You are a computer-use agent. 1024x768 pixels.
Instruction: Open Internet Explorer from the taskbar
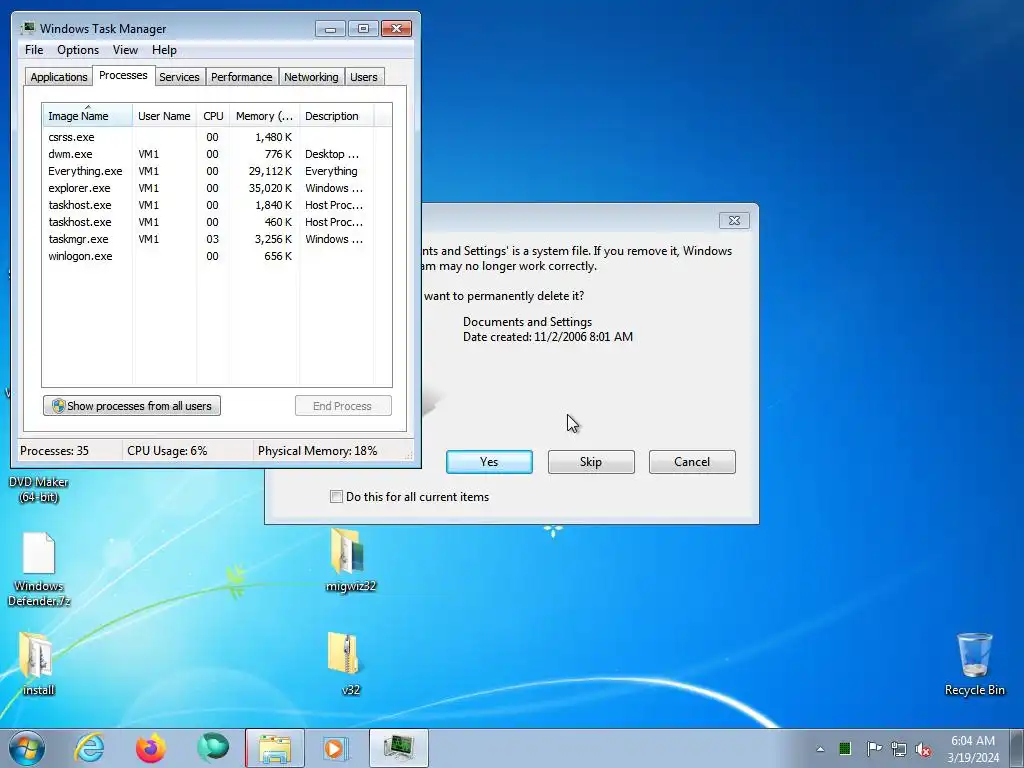point(89,748)
